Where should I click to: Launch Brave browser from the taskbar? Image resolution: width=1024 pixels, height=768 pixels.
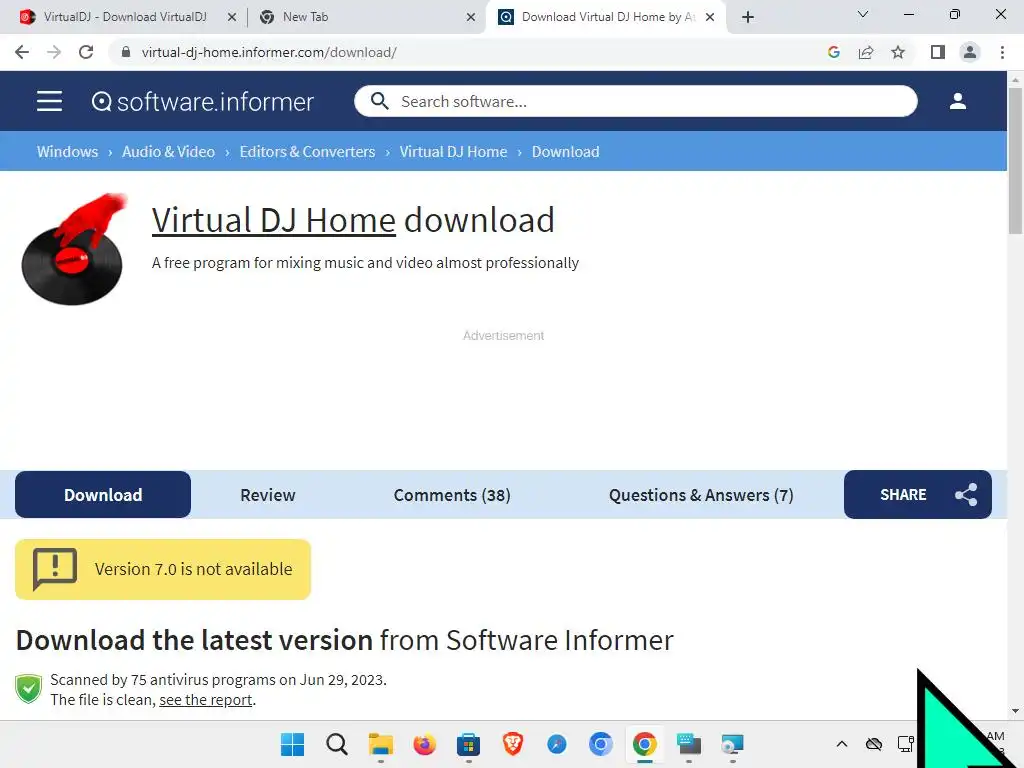(513, 744)
